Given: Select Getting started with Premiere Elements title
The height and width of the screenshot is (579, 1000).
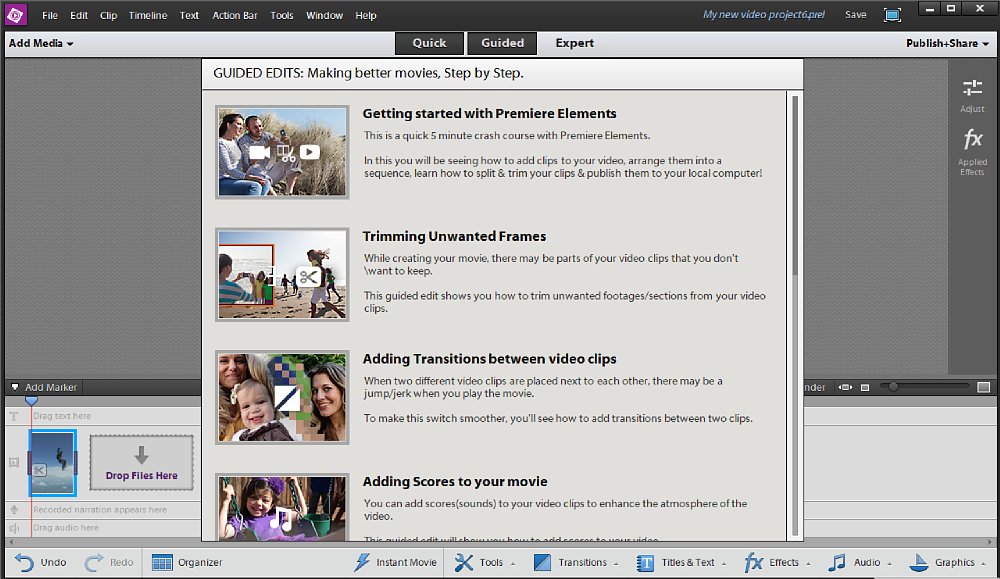Looking at the screenshot, I should 489,114.
